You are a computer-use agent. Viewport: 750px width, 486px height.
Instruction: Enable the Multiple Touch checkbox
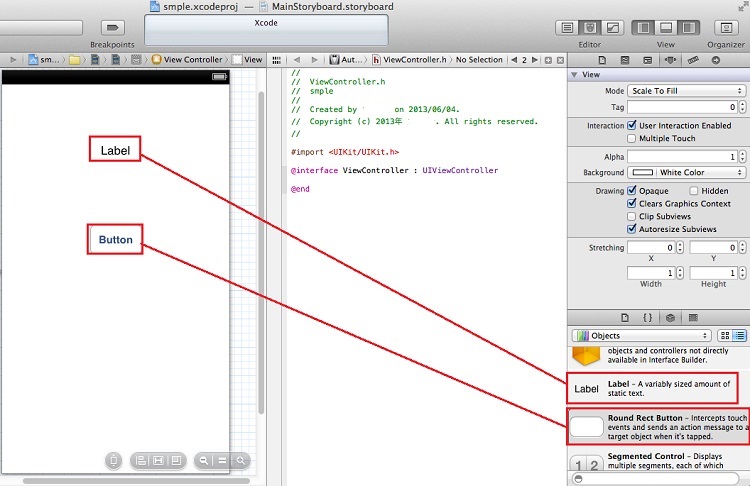point(631,138)
